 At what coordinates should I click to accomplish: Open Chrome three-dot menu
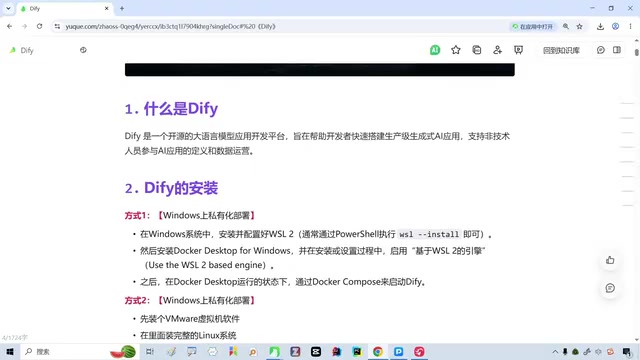click(x=630, y=27)
